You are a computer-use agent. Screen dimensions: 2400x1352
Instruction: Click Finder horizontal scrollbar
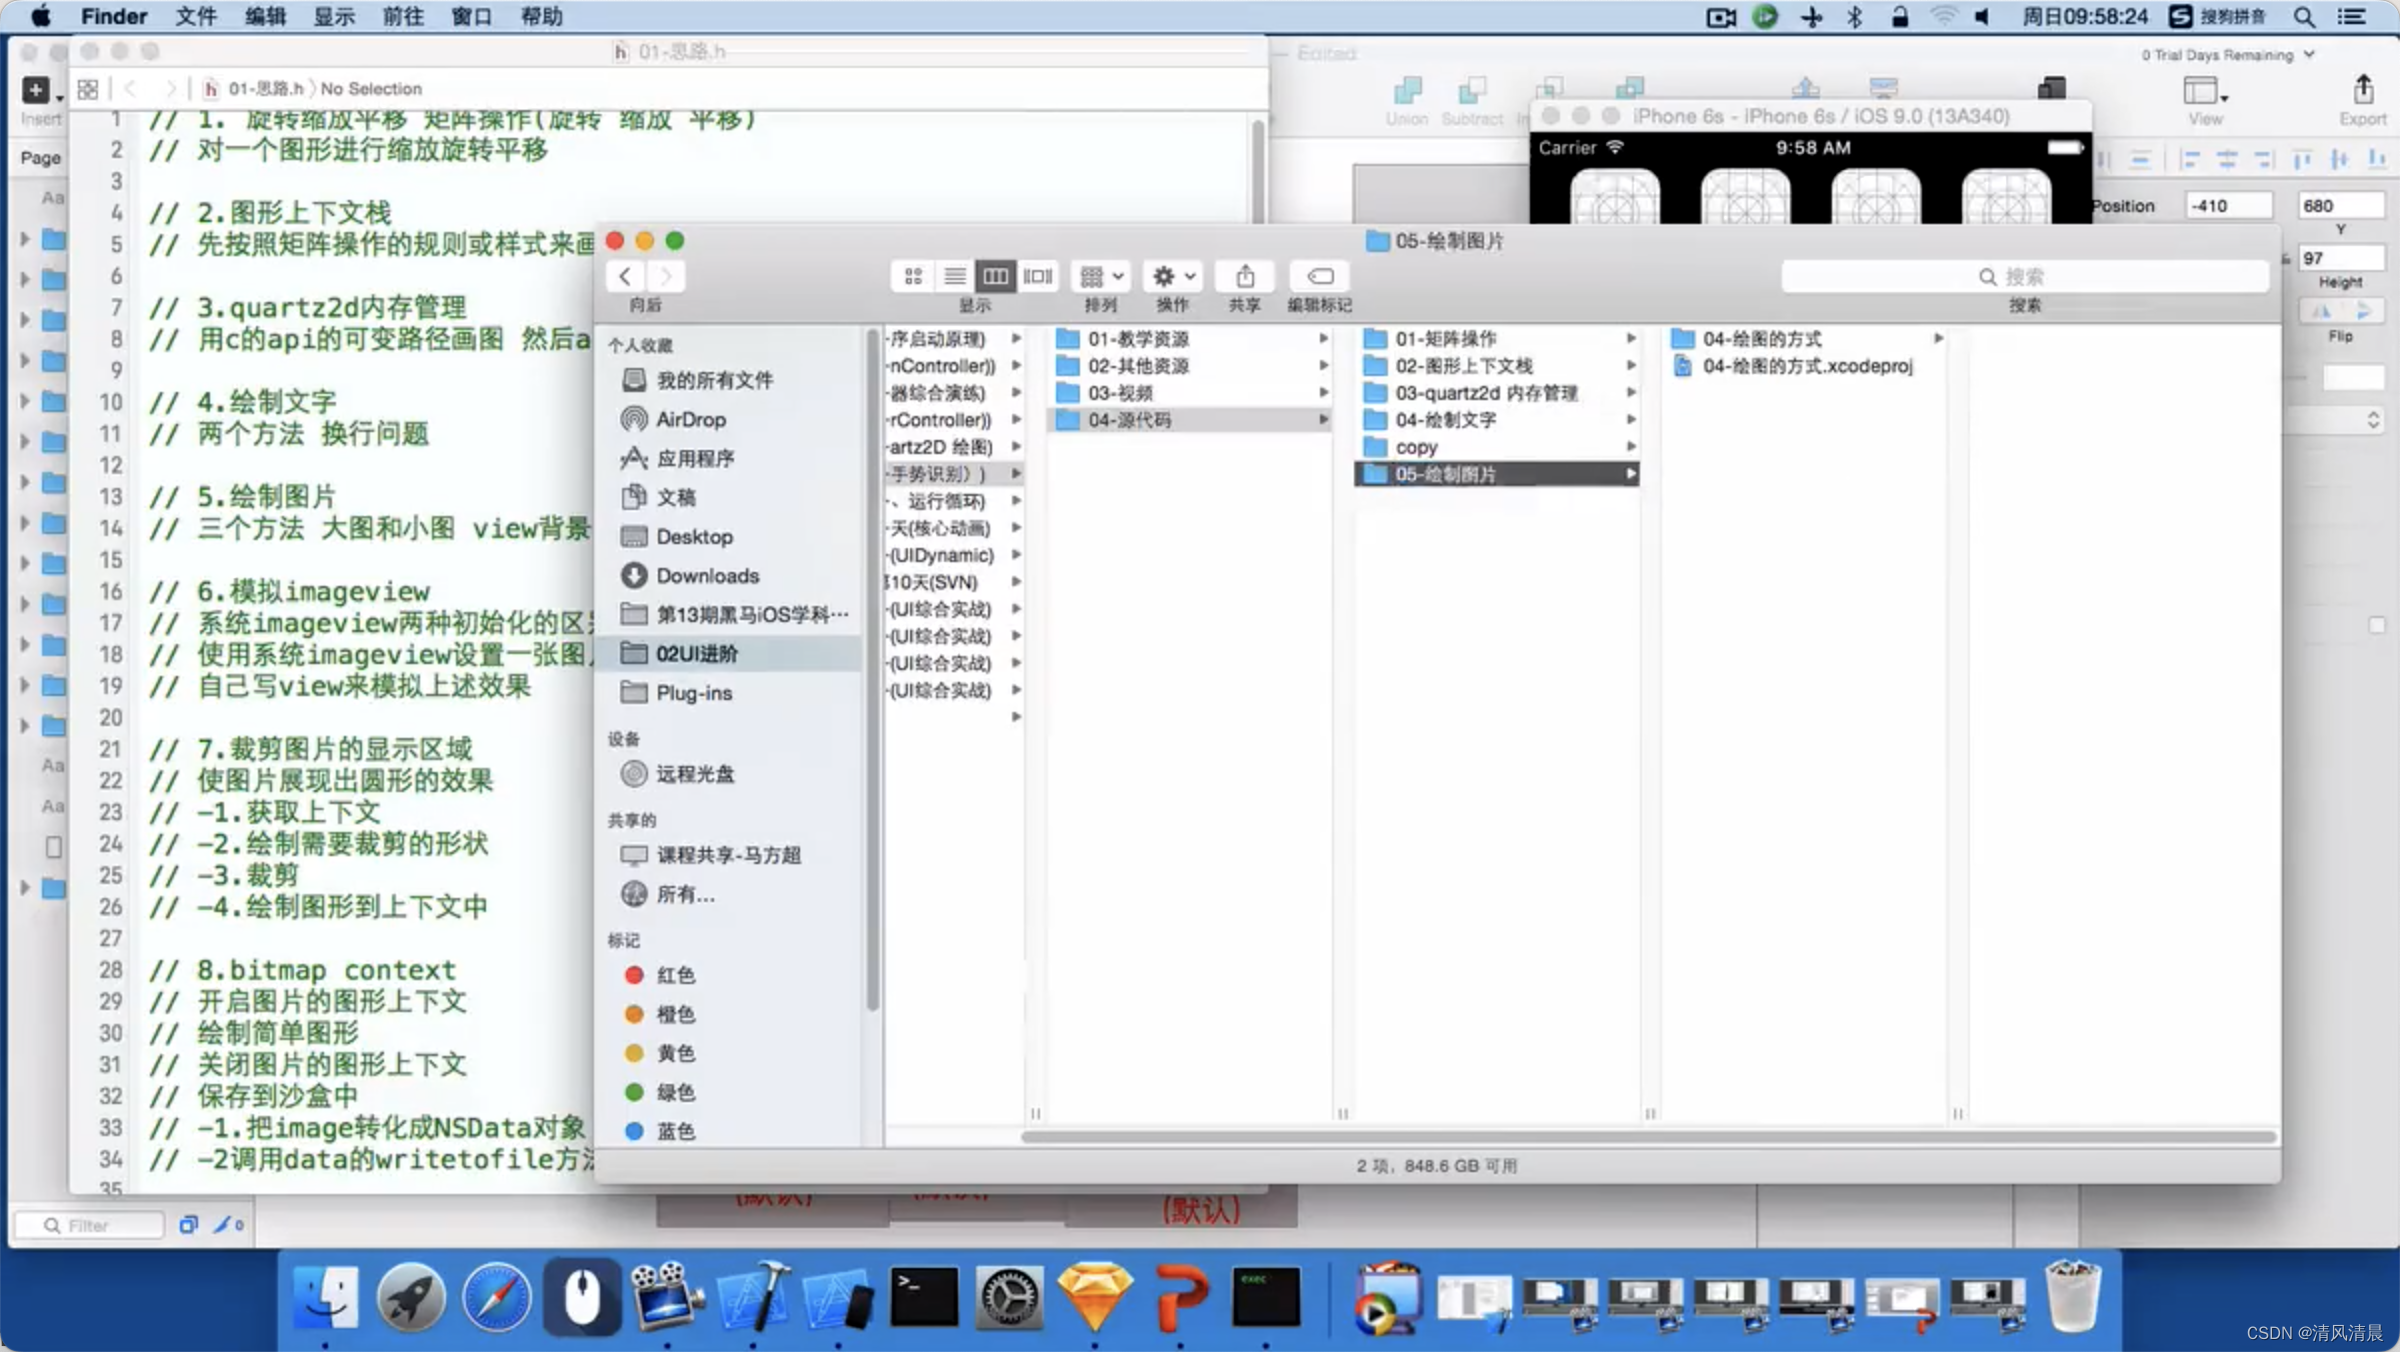pyautogui.click(x=1648, y=1137)
